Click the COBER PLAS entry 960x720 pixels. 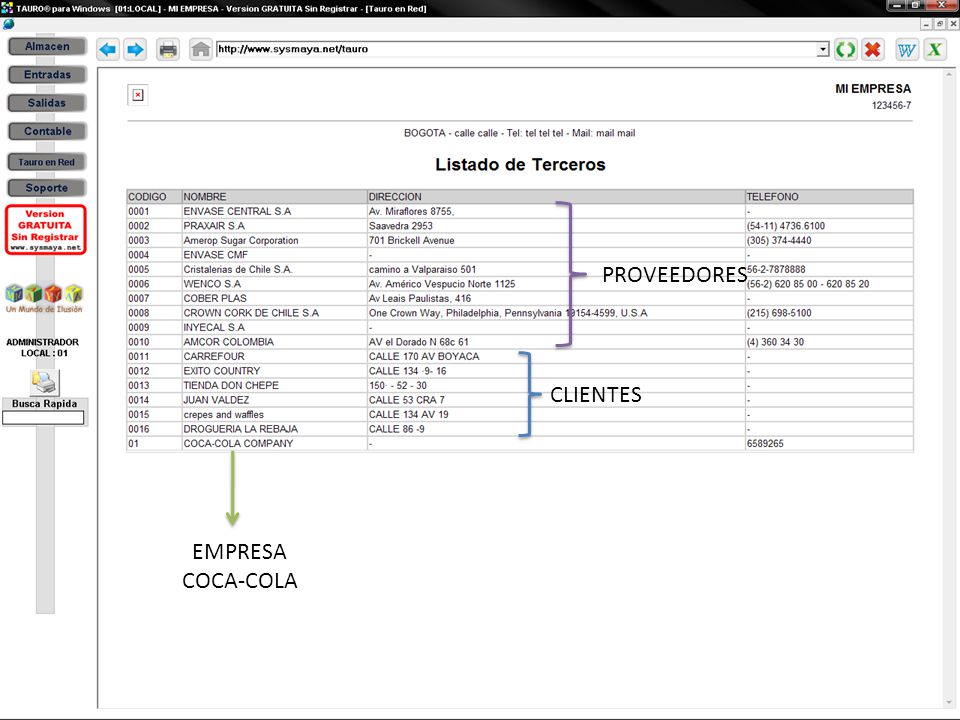pos(215,299)
